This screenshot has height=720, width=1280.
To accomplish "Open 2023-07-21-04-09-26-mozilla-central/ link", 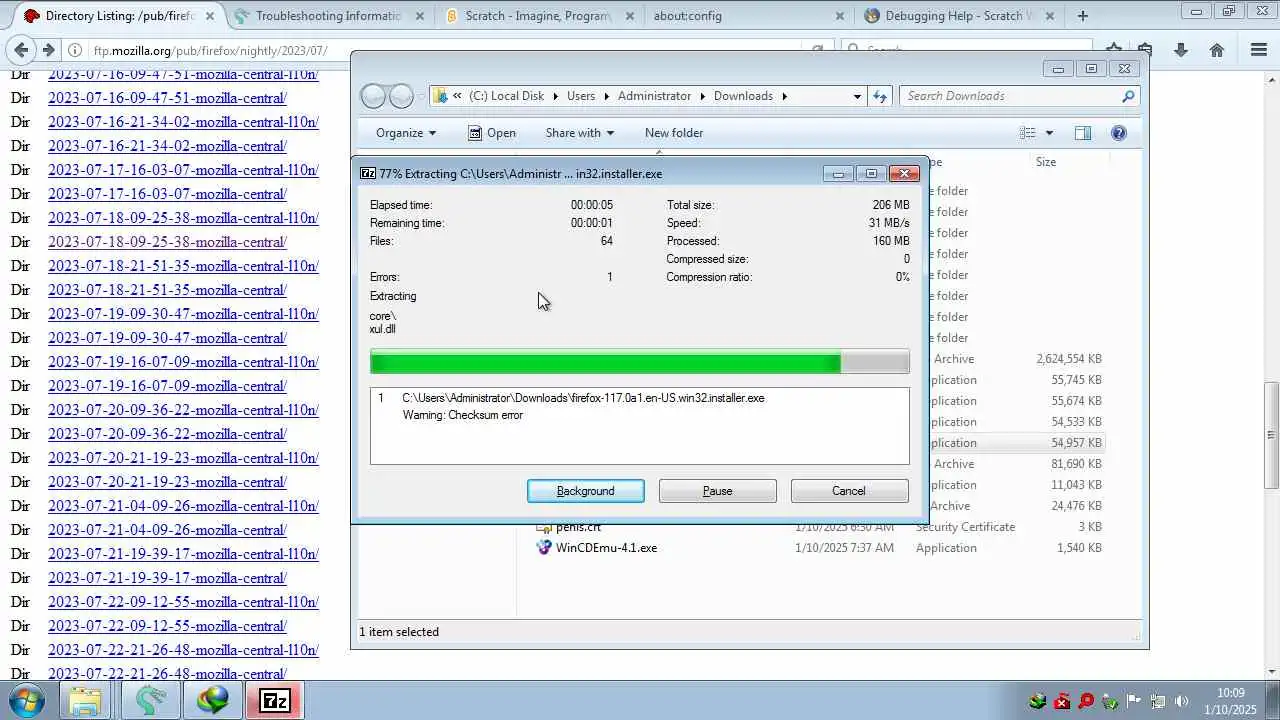I will 167,530.
